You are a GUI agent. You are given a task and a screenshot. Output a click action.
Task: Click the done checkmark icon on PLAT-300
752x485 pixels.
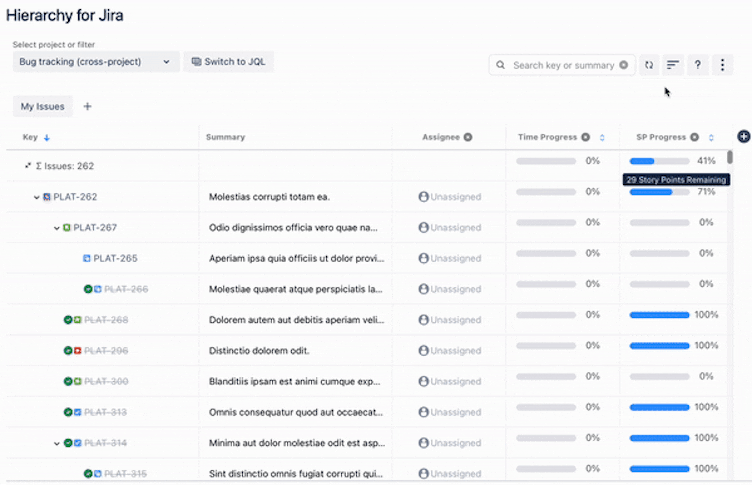(x=68, y=381)
